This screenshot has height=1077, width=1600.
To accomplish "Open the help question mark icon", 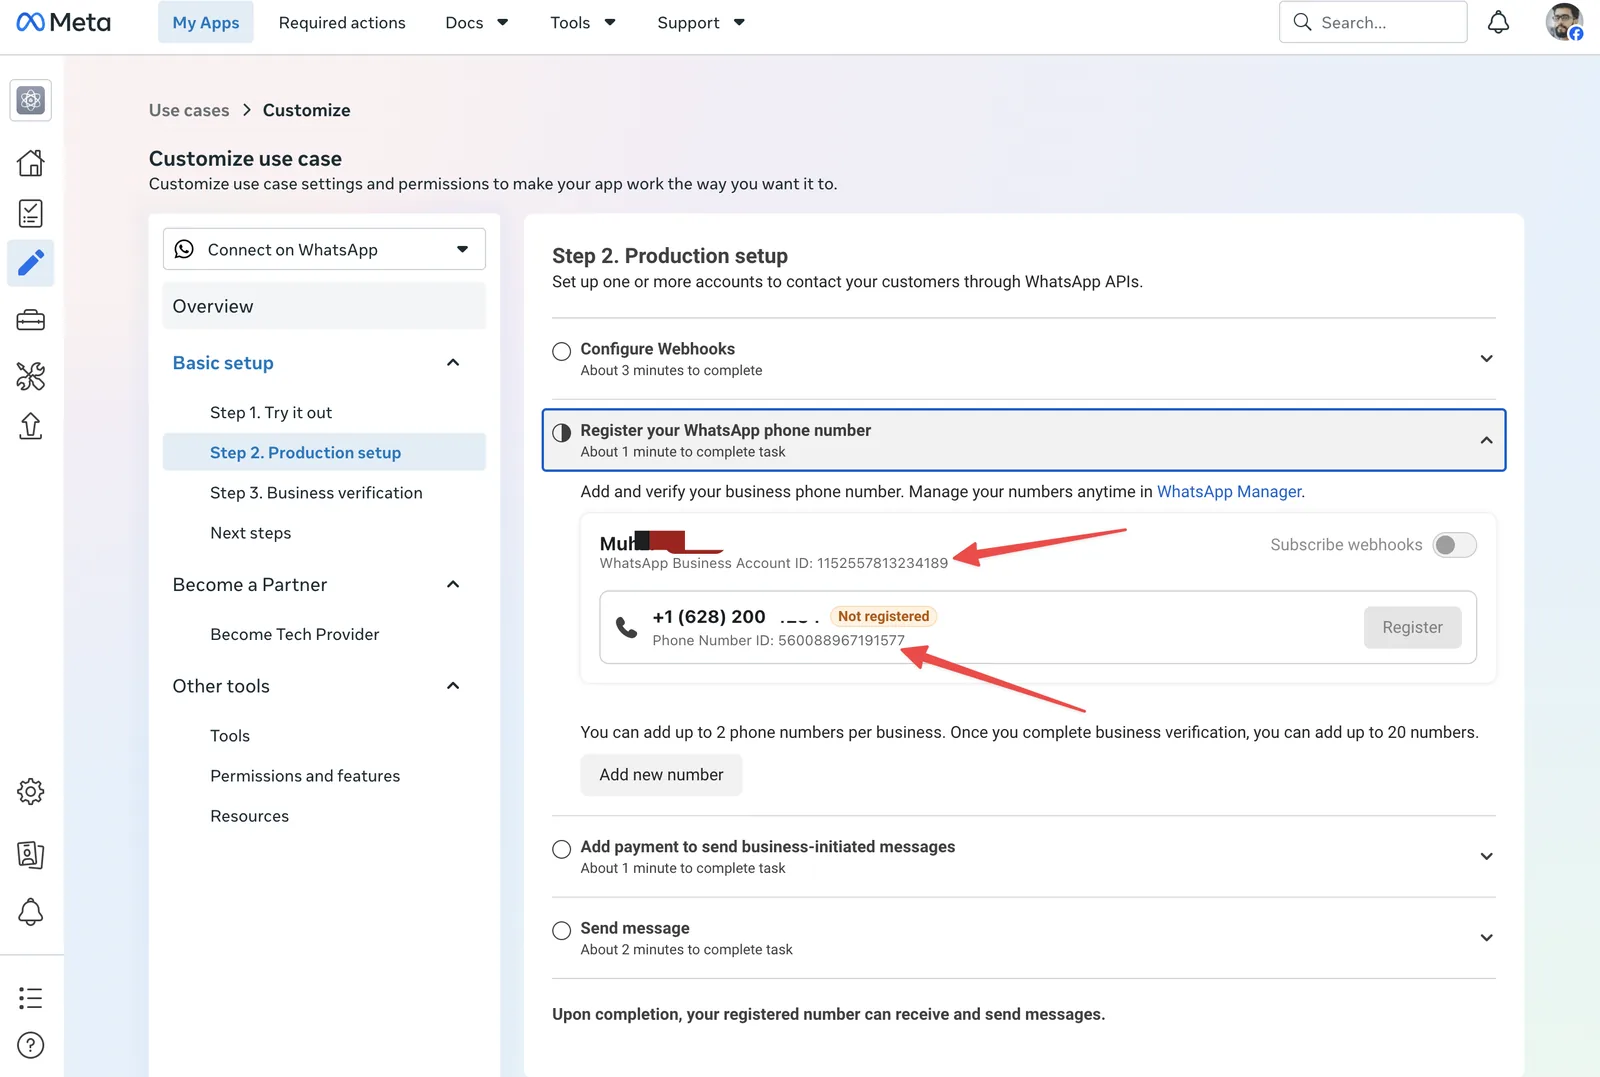I will tap(31, 1045).
